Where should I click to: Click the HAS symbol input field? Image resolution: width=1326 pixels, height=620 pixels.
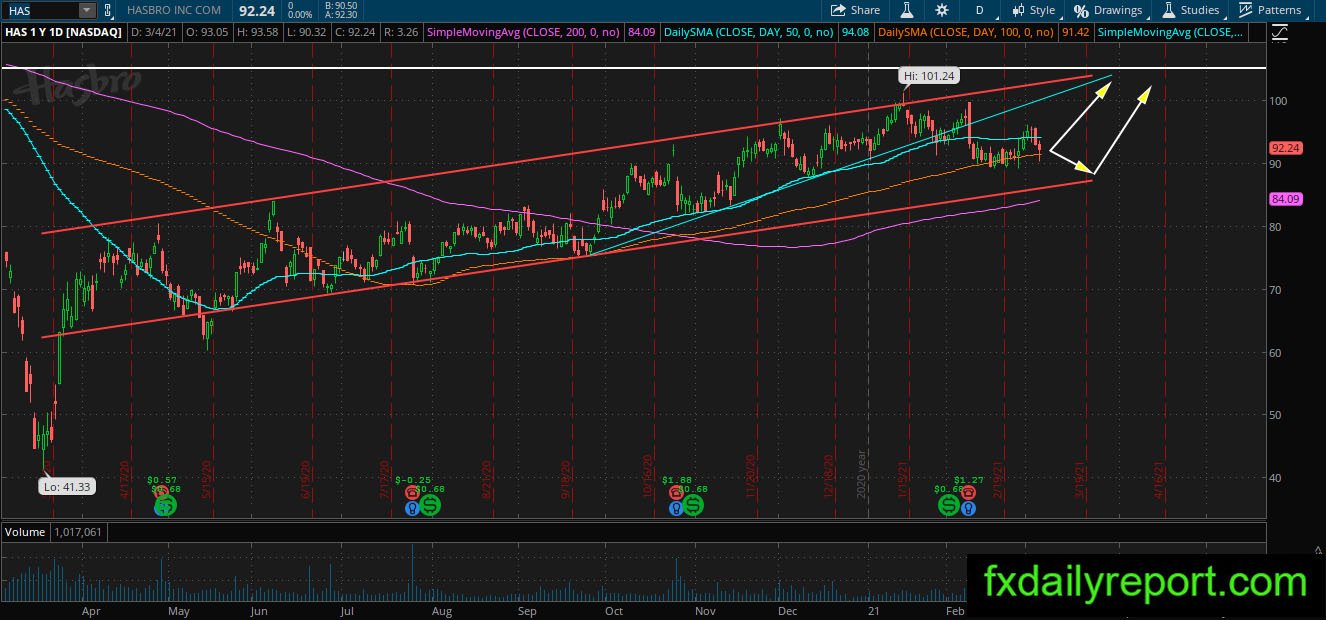[x=40, y=10]
